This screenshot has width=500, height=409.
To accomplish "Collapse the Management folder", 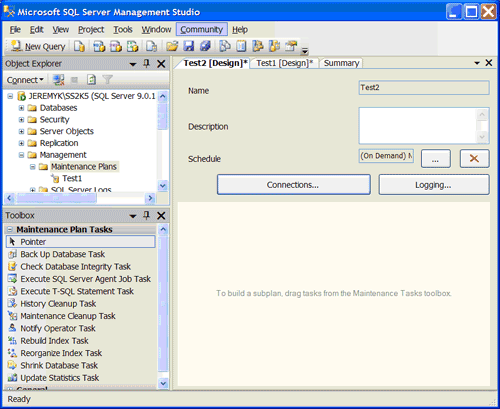I will (21, 155).
